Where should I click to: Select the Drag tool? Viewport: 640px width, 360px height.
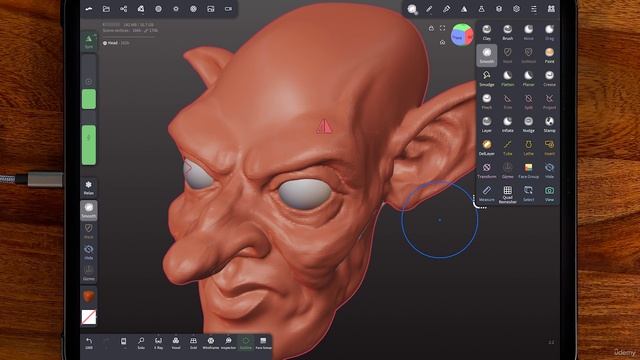point(549,32)
